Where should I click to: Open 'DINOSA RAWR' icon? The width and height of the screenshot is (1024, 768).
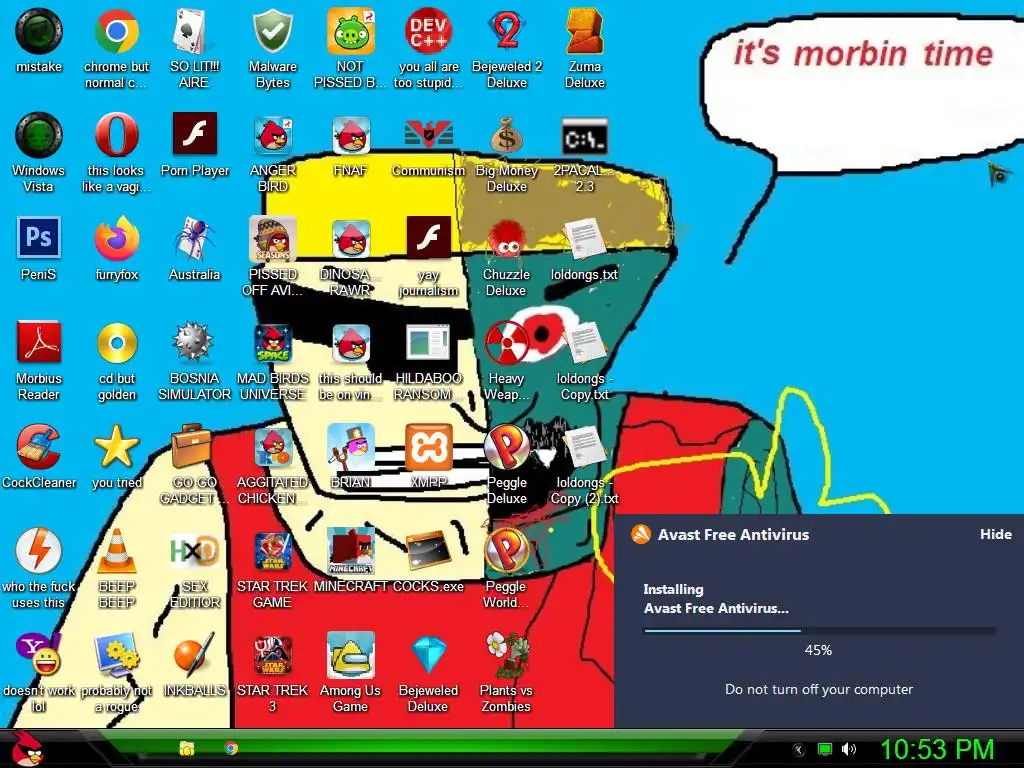(x=350, y=239)
